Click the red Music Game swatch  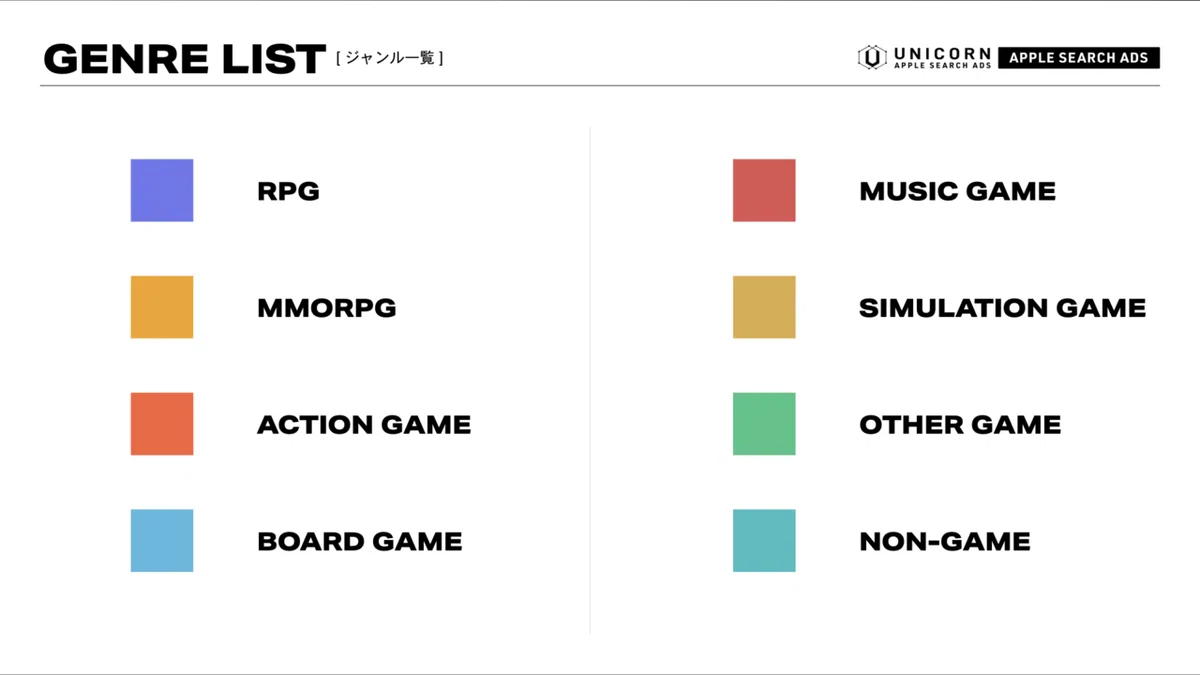point(764,190)
